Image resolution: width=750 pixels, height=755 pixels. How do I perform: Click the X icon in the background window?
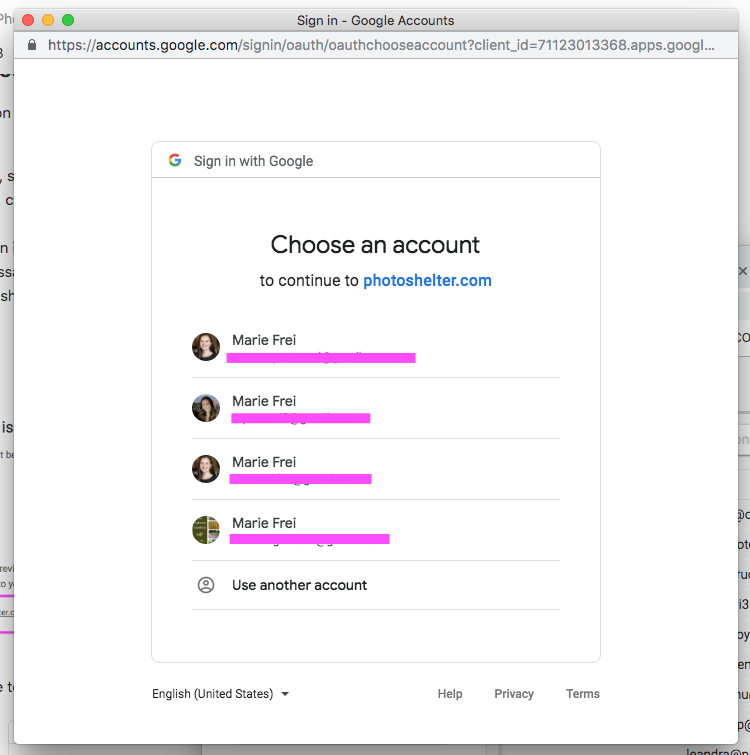click(x=743, y=271)
